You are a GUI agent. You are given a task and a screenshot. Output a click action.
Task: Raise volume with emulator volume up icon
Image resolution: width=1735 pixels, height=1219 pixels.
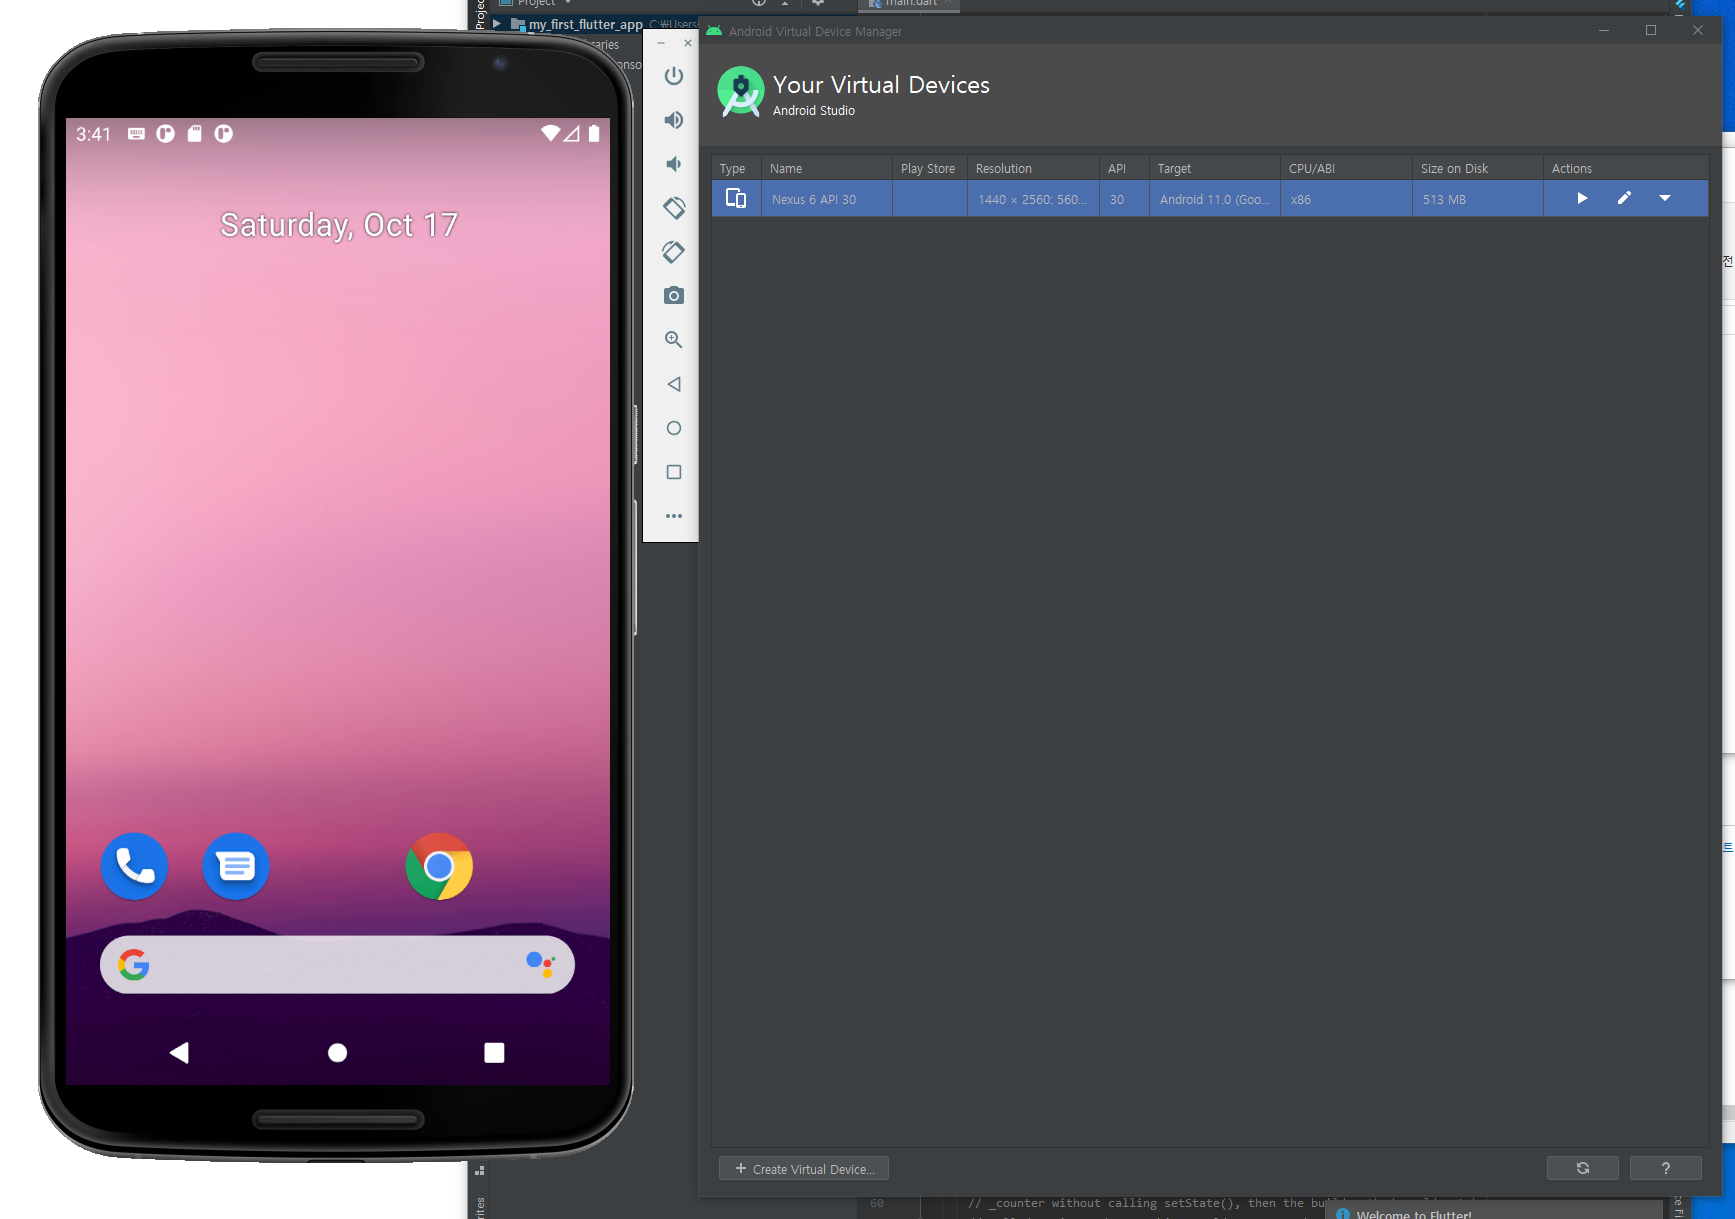point(674,120)
